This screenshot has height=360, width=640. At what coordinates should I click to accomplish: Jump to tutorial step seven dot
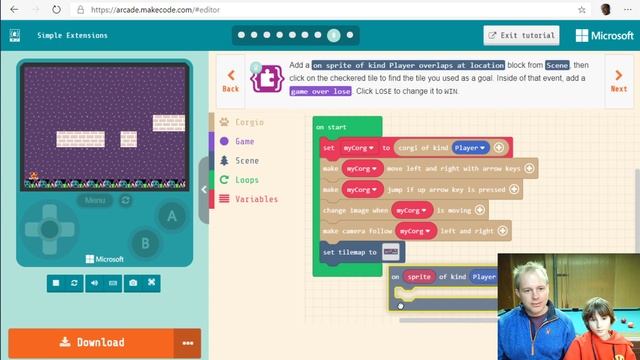(x=318, y=35)
